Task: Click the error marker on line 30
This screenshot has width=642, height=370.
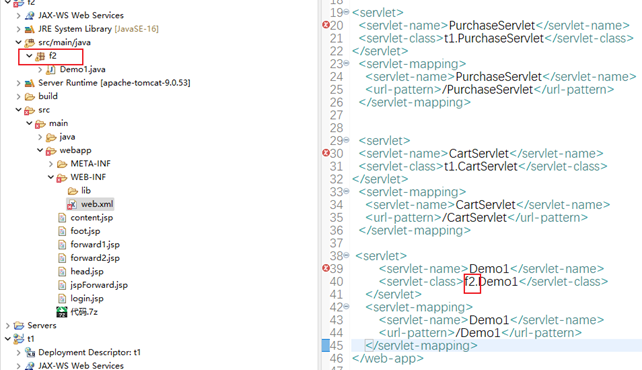Action: click(326, 153)
